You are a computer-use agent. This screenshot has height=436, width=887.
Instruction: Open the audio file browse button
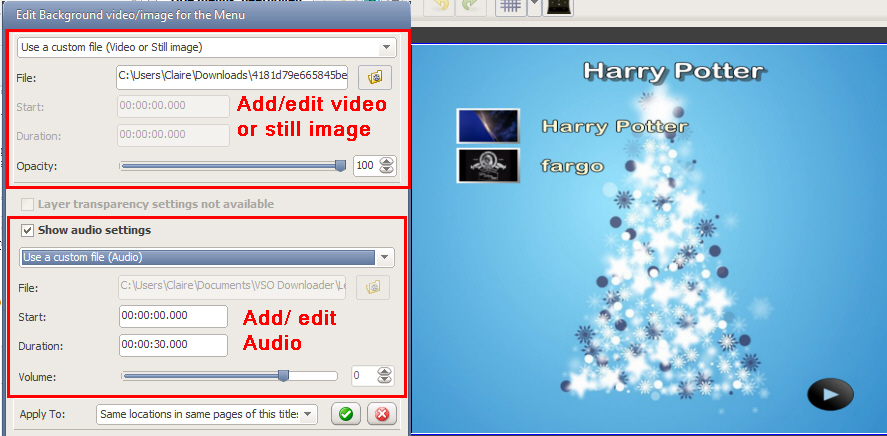pyautogui.click(x=373, y=288)
